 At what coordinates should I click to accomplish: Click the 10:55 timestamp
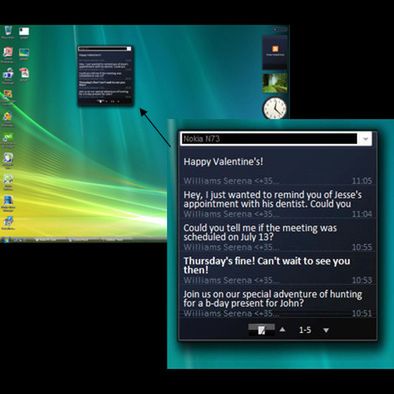coord(362,247)
